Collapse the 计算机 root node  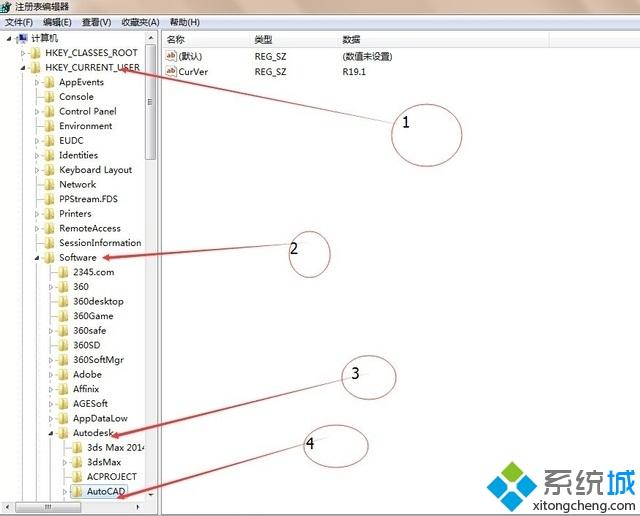point(9,39)
